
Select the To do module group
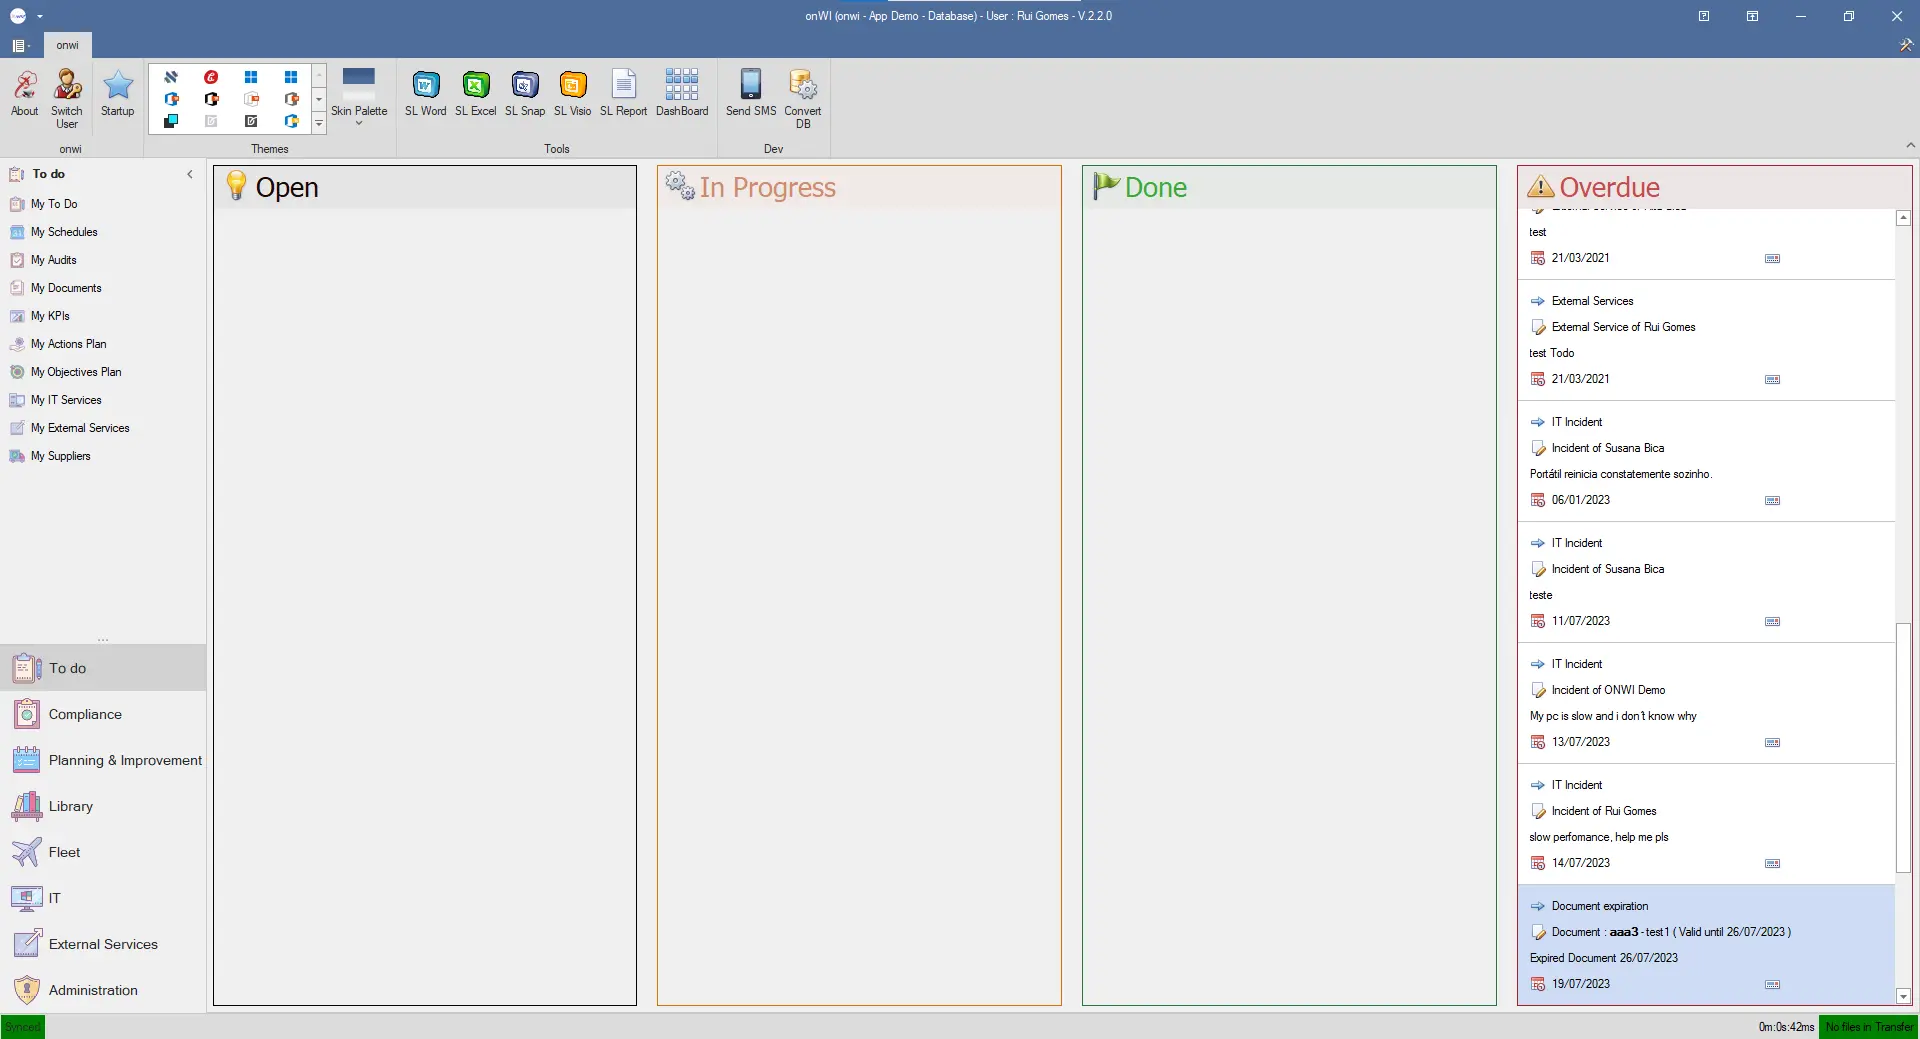point(103,668)
